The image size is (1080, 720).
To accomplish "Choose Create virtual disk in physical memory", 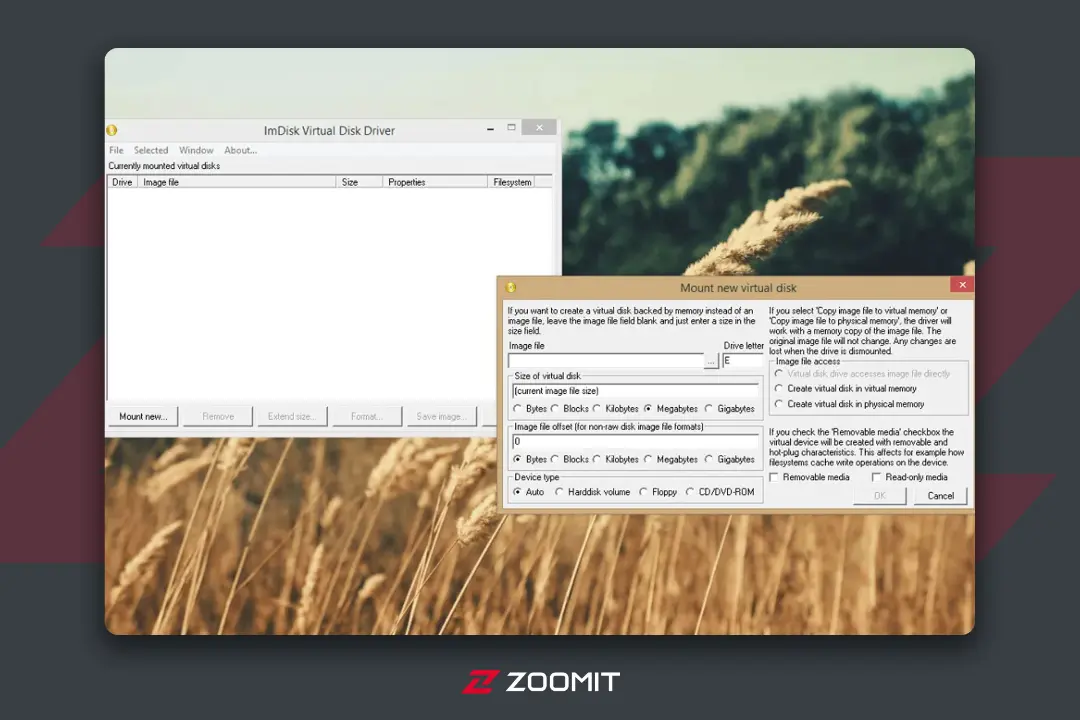I will 778,404.
